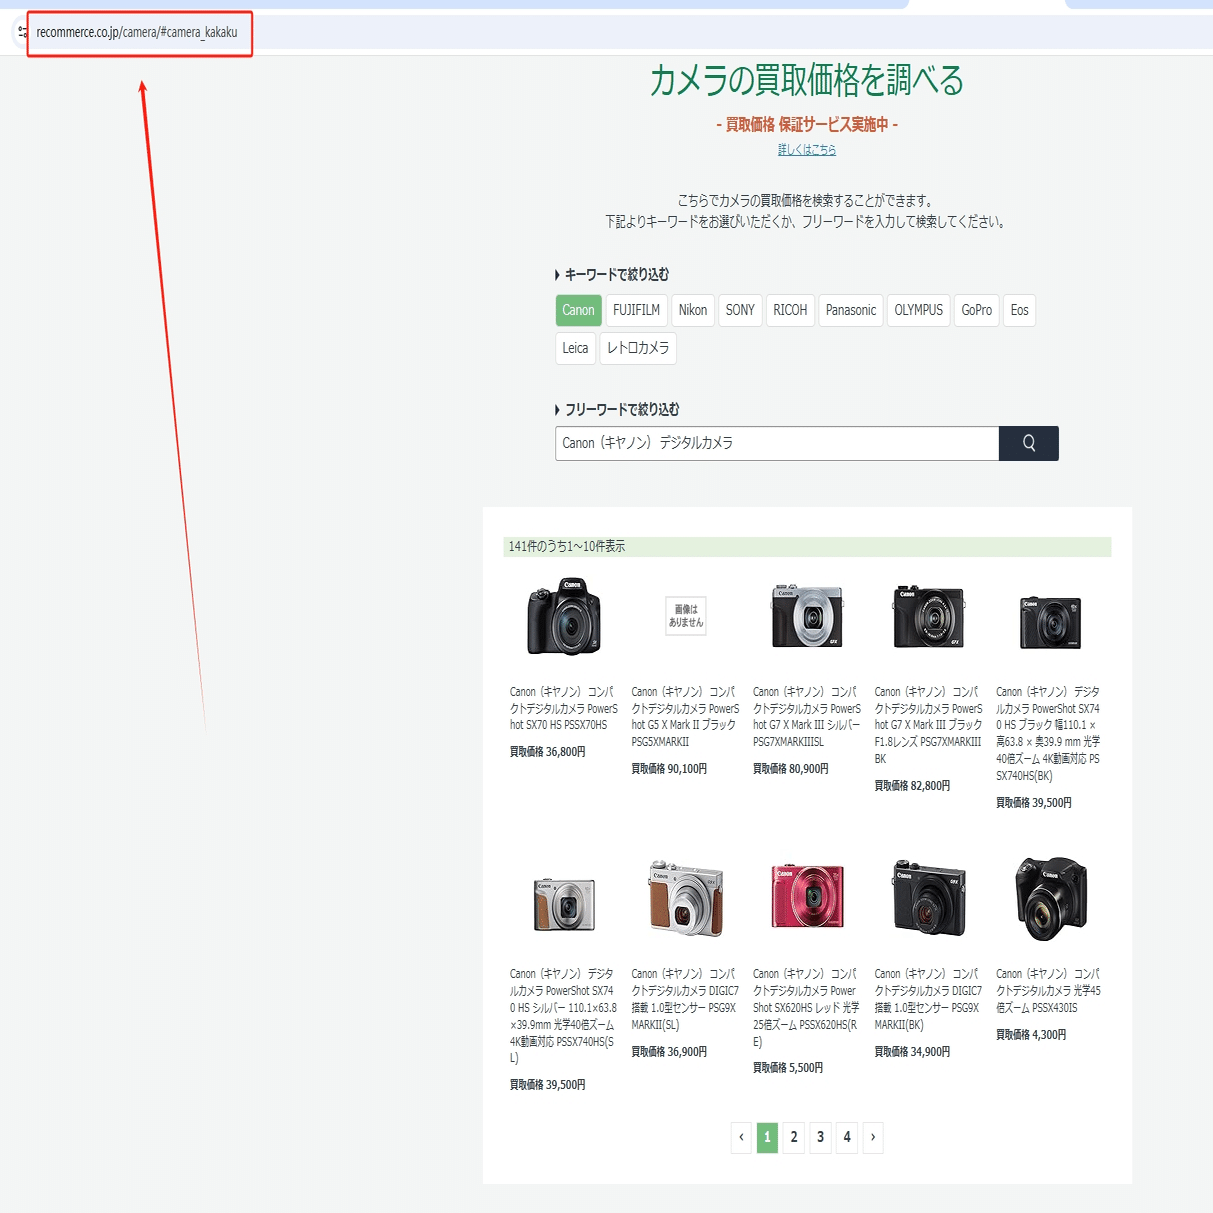
Task: Select page 1 in pagination
Action: [767, 1137]
